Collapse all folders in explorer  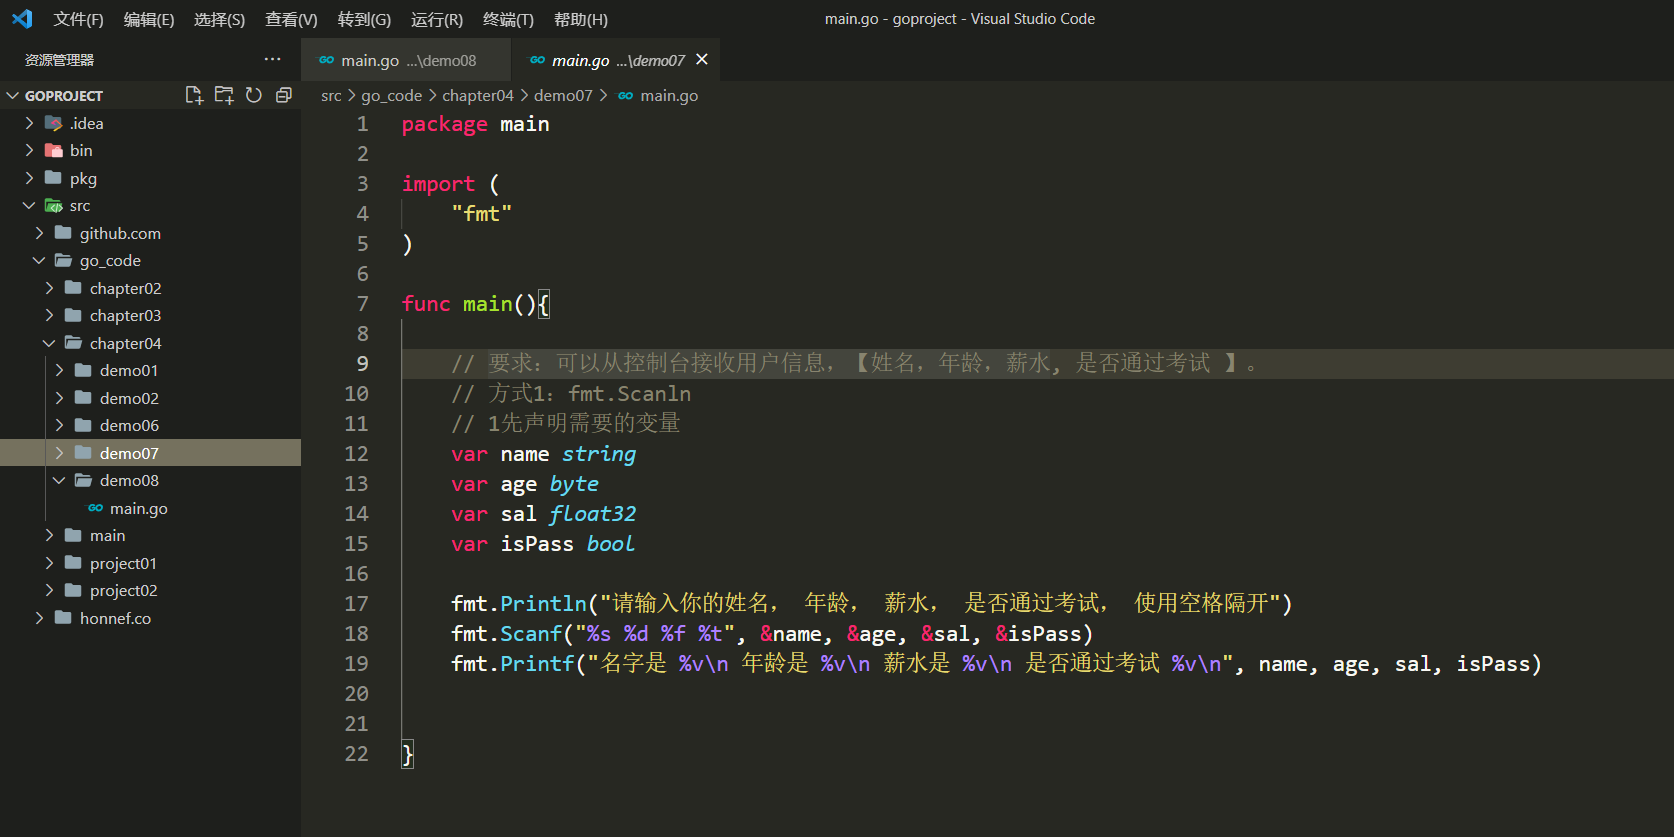tap(284, 95)
